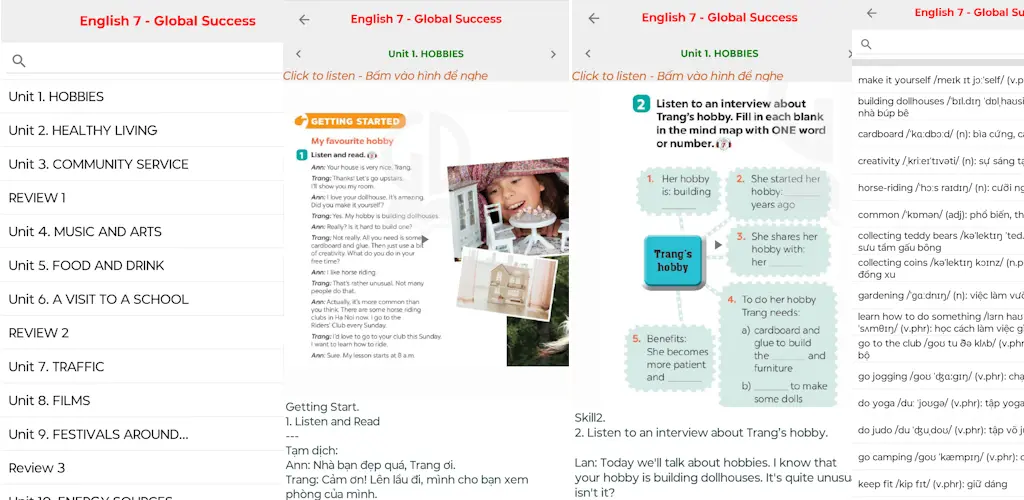1024x500 pixels.
Task: Play audio on Getting Started dollhouse image
Action: (425, 240)
